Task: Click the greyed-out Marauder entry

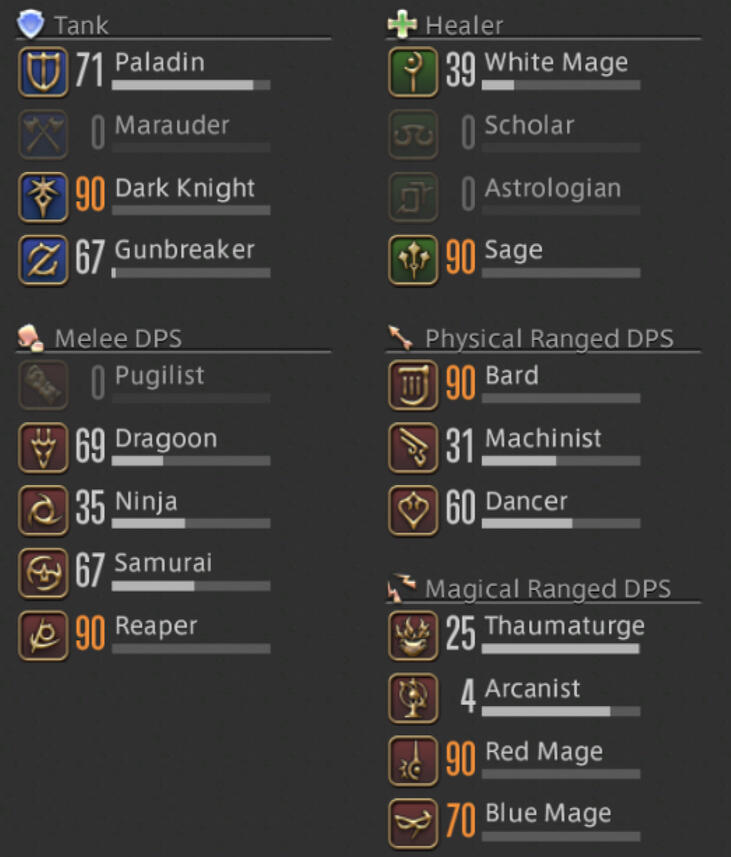Action: tap(144, 134)
